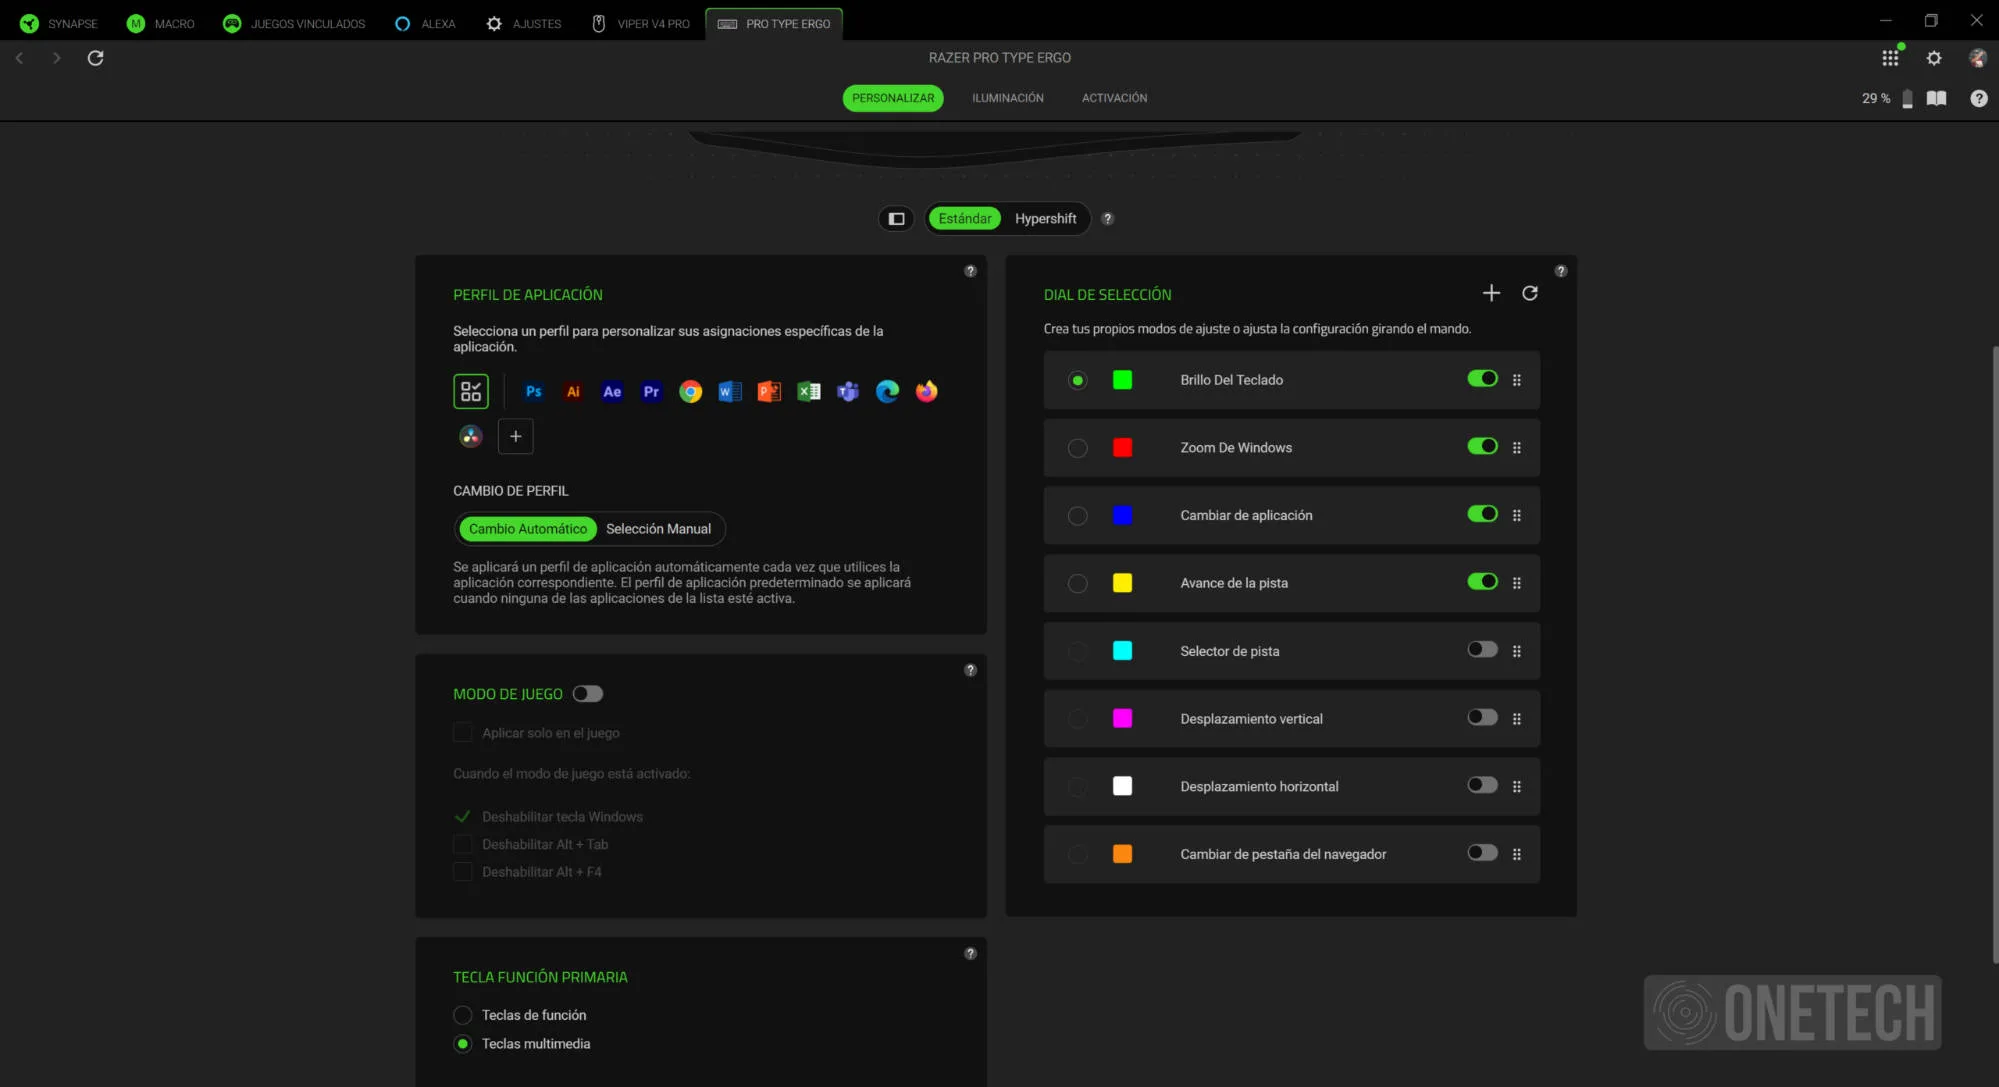The width and height of the screenshot is (1999, 1087).
Task: Open Hypershift help tooltip icon
Action: coord(1107,219)
